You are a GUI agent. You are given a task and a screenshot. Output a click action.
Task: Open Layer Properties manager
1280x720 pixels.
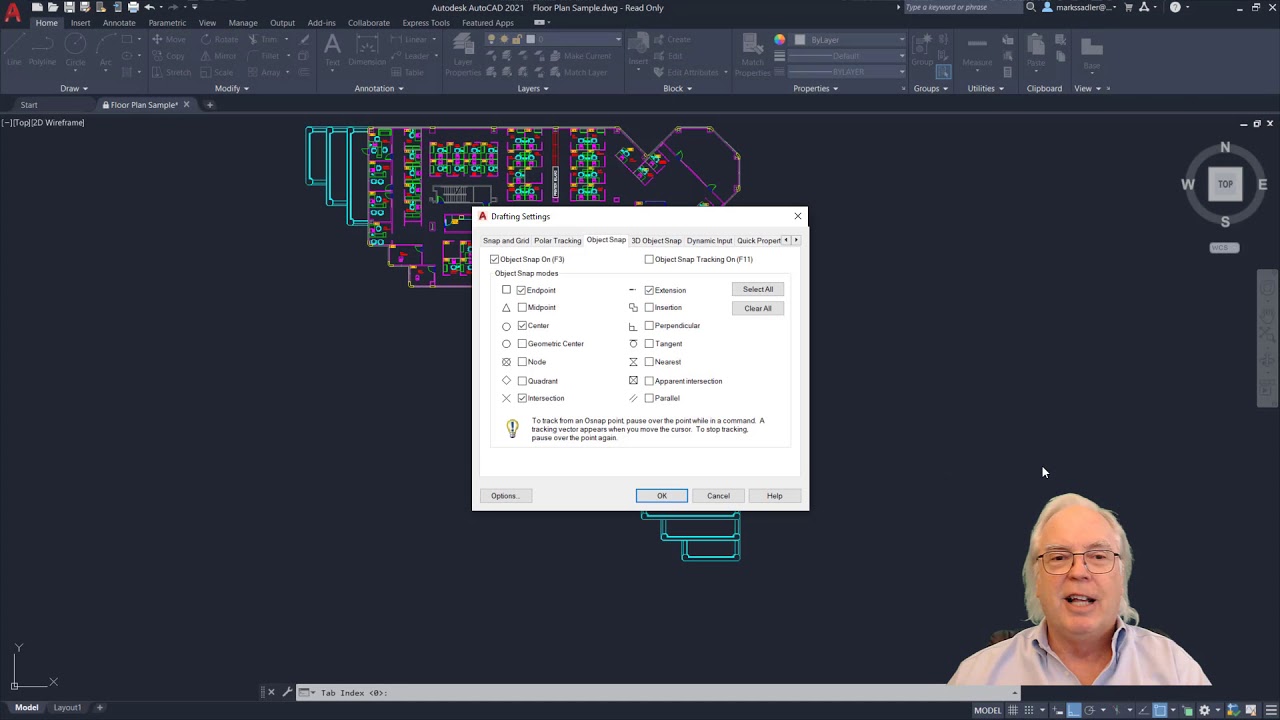463,55
